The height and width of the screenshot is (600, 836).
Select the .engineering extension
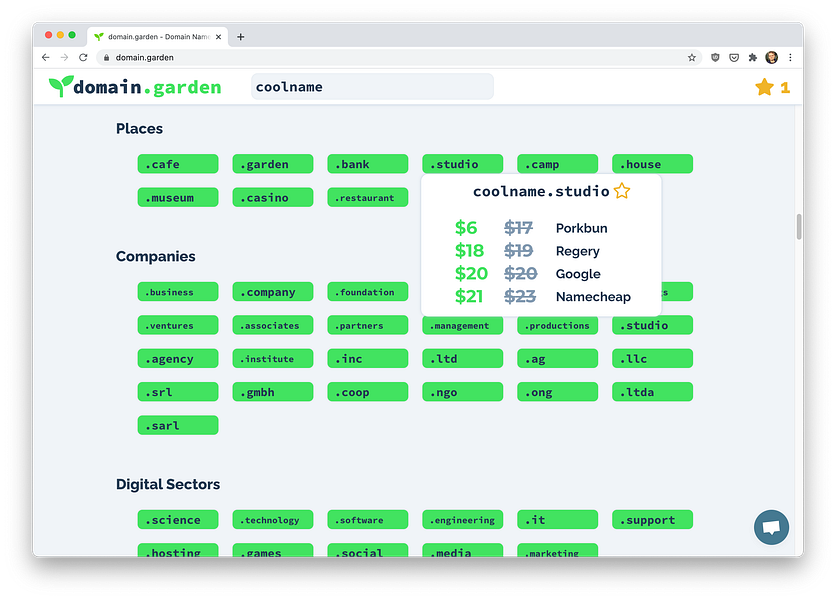[x=463, y=519]
